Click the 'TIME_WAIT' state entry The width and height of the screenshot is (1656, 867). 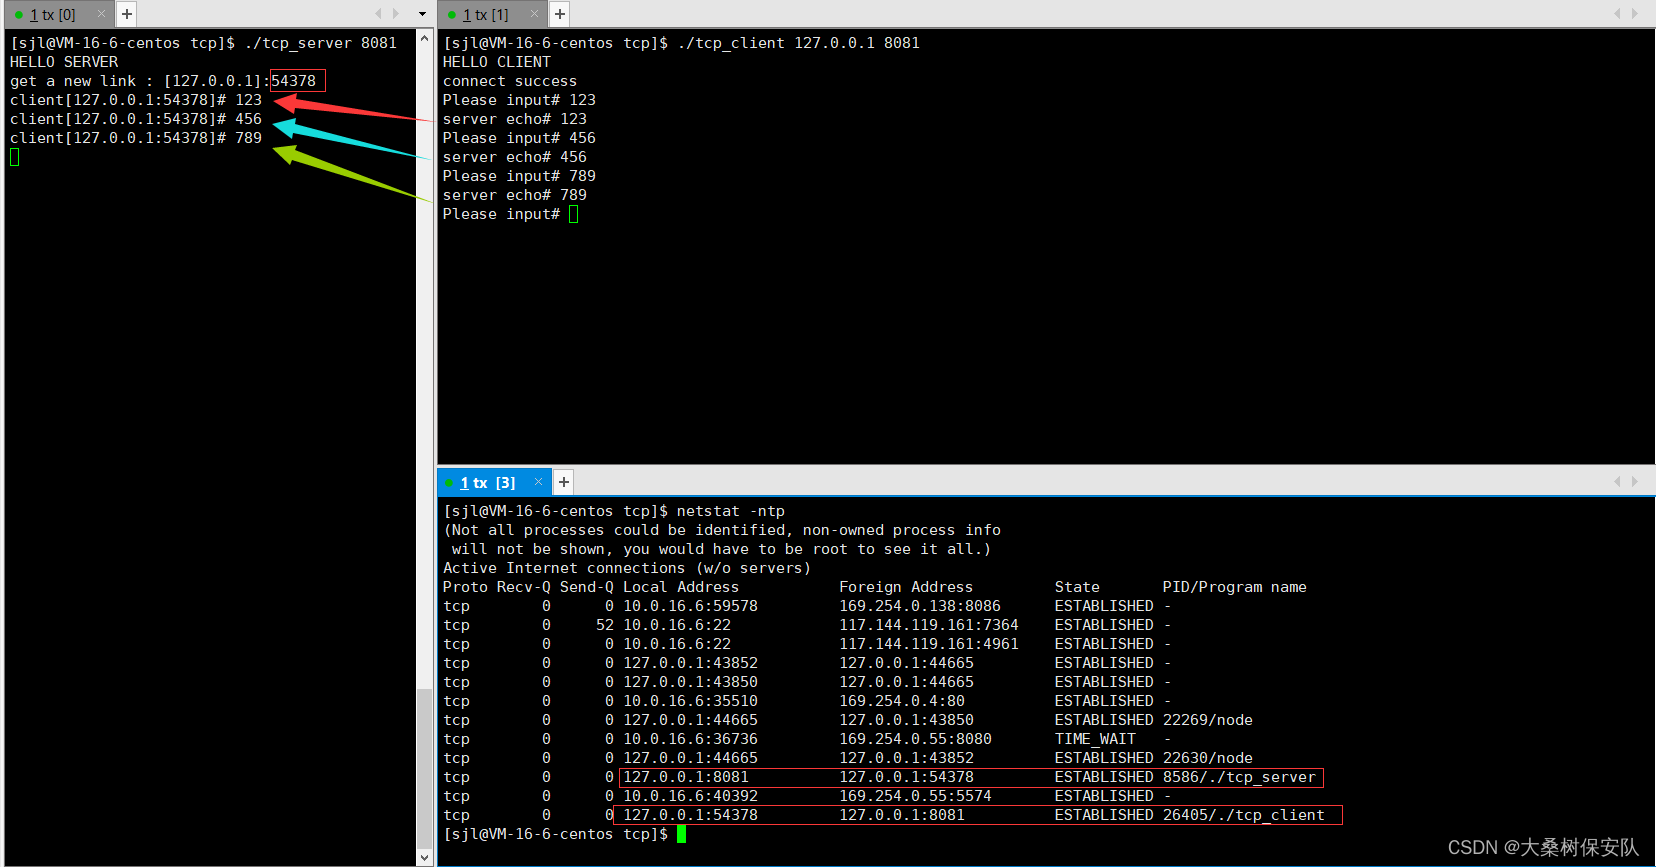1095,739
